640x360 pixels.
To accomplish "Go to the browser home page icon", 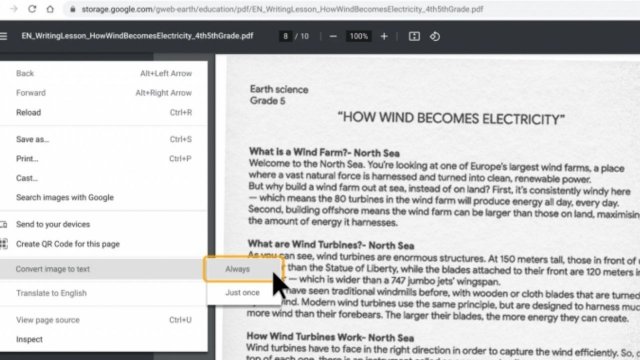I will click(50, 9).
